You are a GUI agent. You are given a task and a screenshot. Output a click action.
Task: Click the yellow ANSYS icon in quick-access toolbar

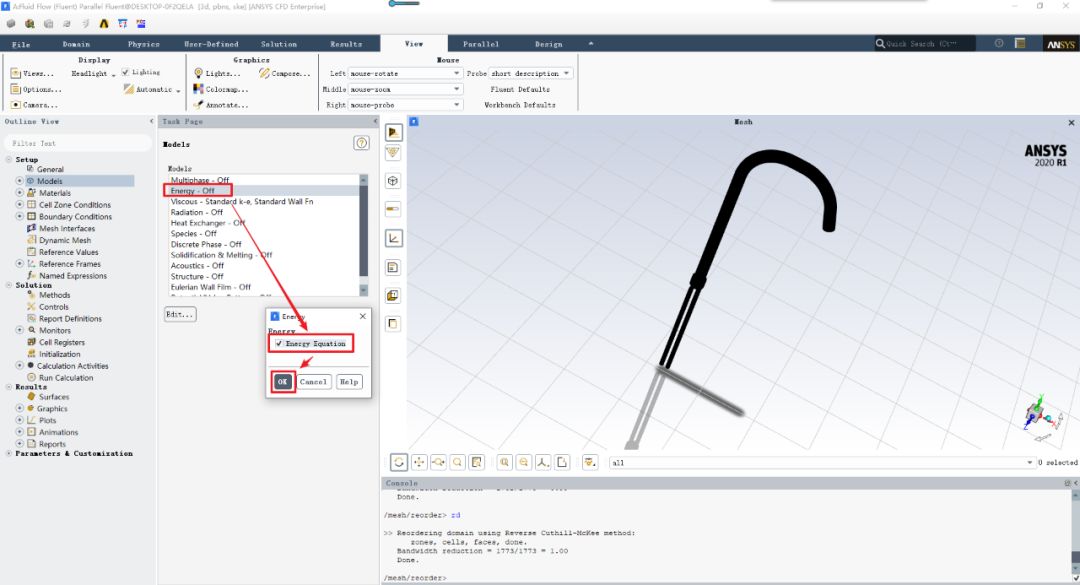(x=103, y=23)
